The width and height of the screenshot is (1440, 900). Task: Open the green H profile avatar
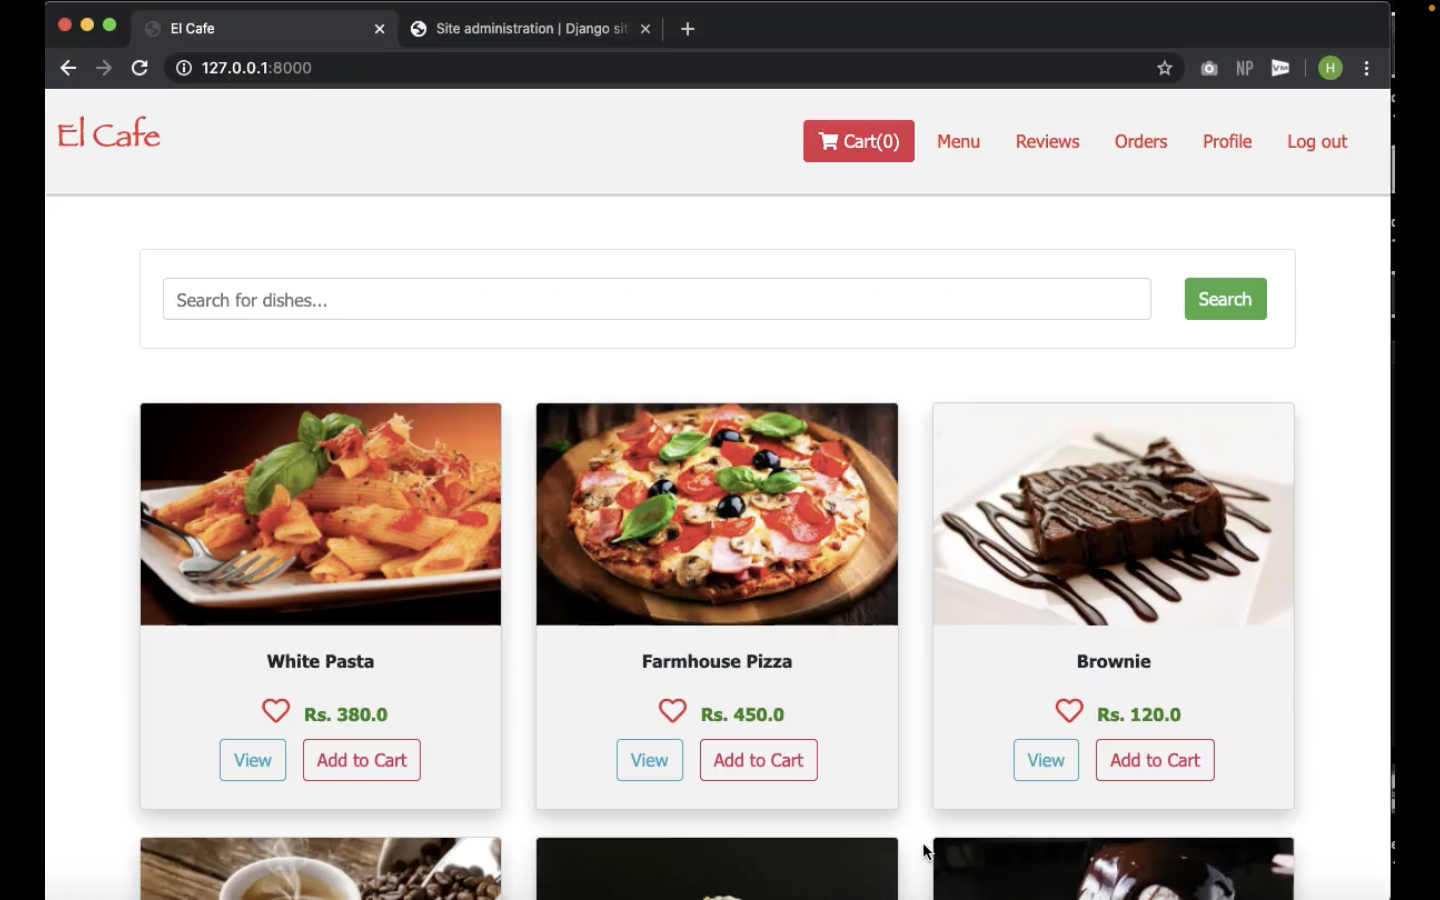(1330, 68)
